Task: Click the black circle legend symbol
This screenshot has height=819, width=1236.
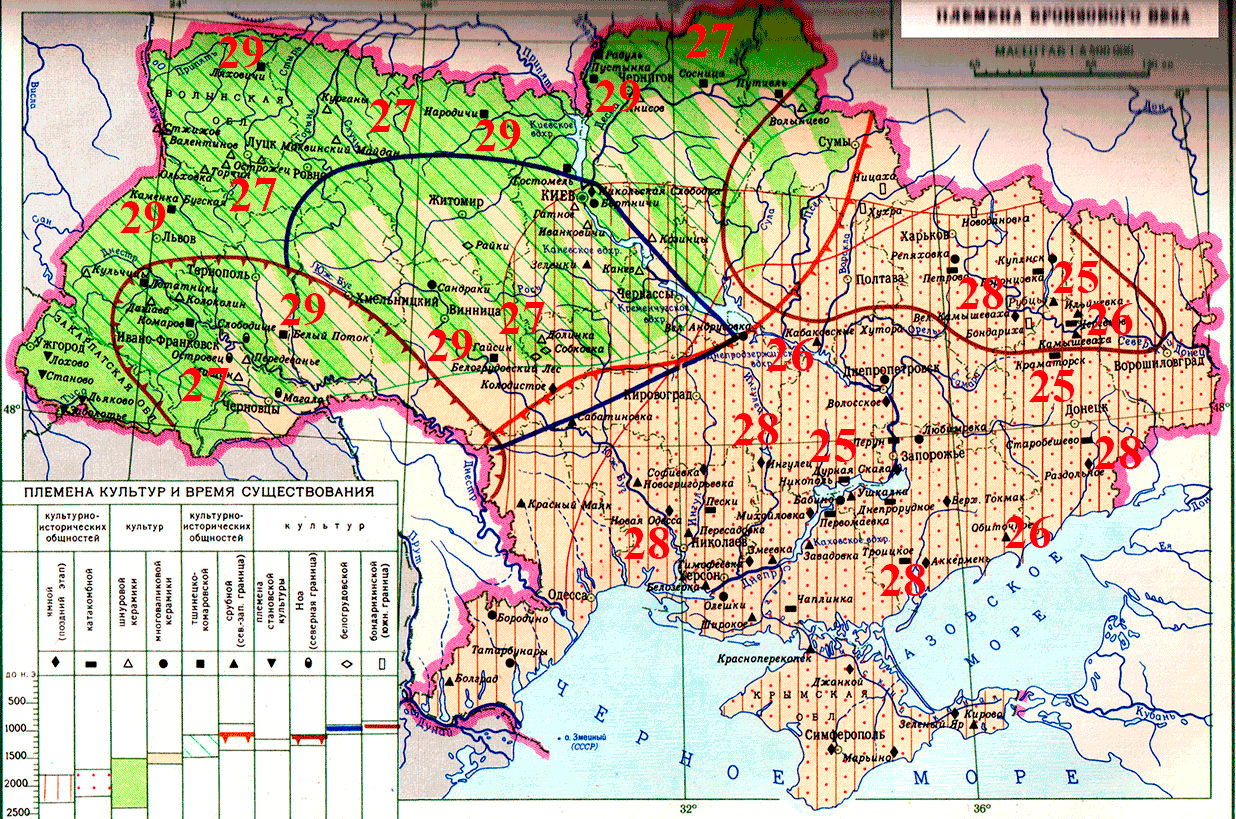Action: (165, 662)
